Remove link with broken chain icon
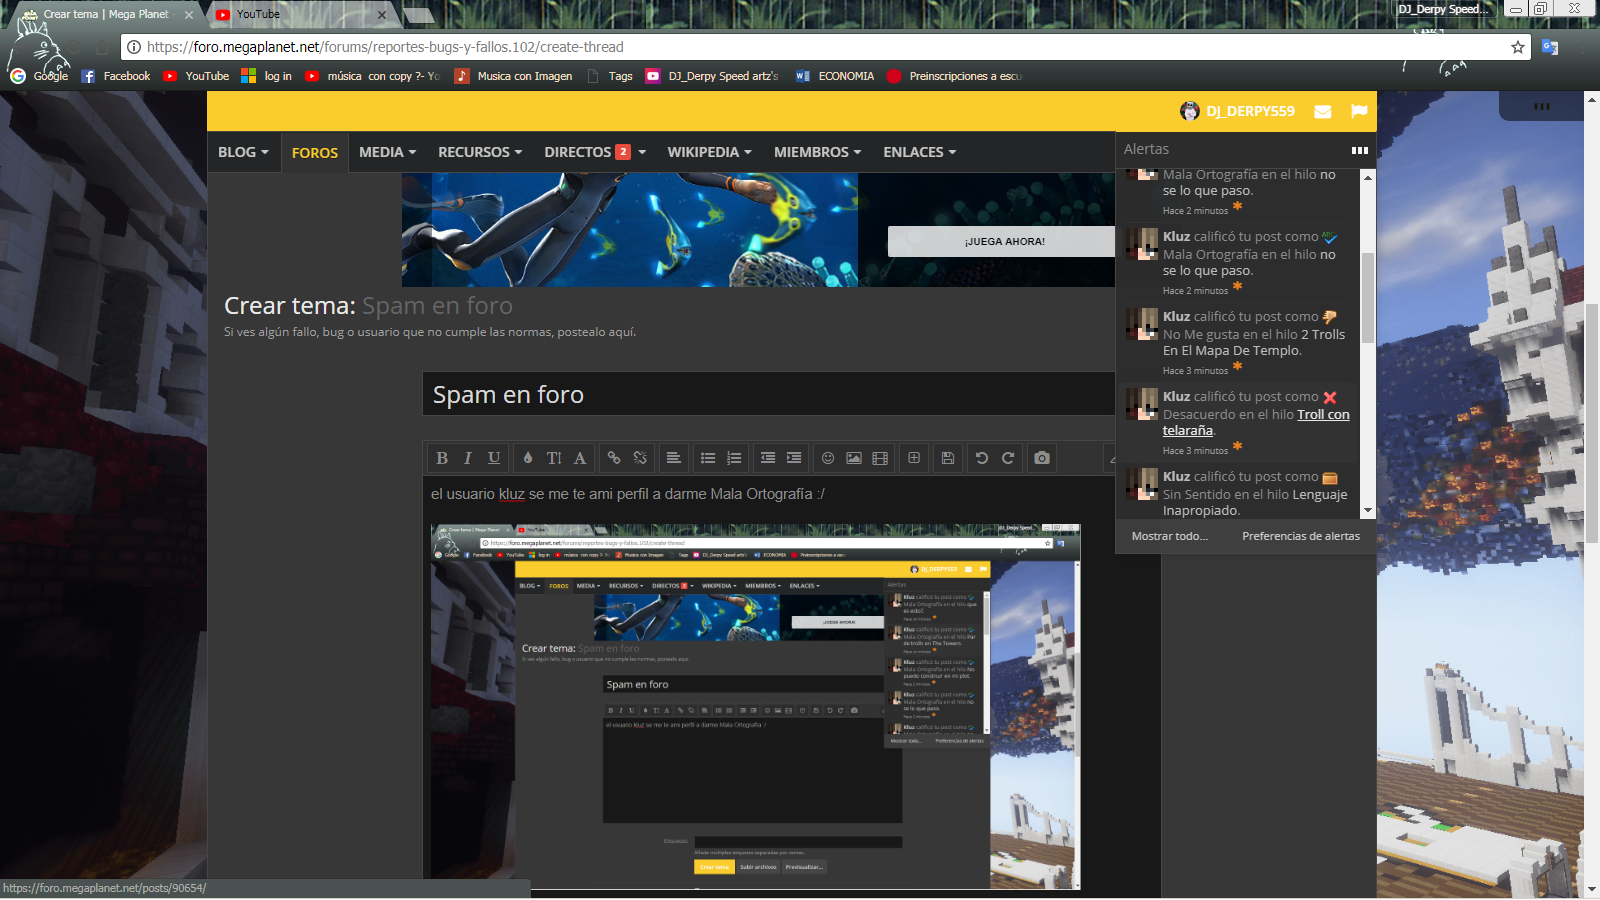The height and width of the screenshot is (900, 1600). 640,458
